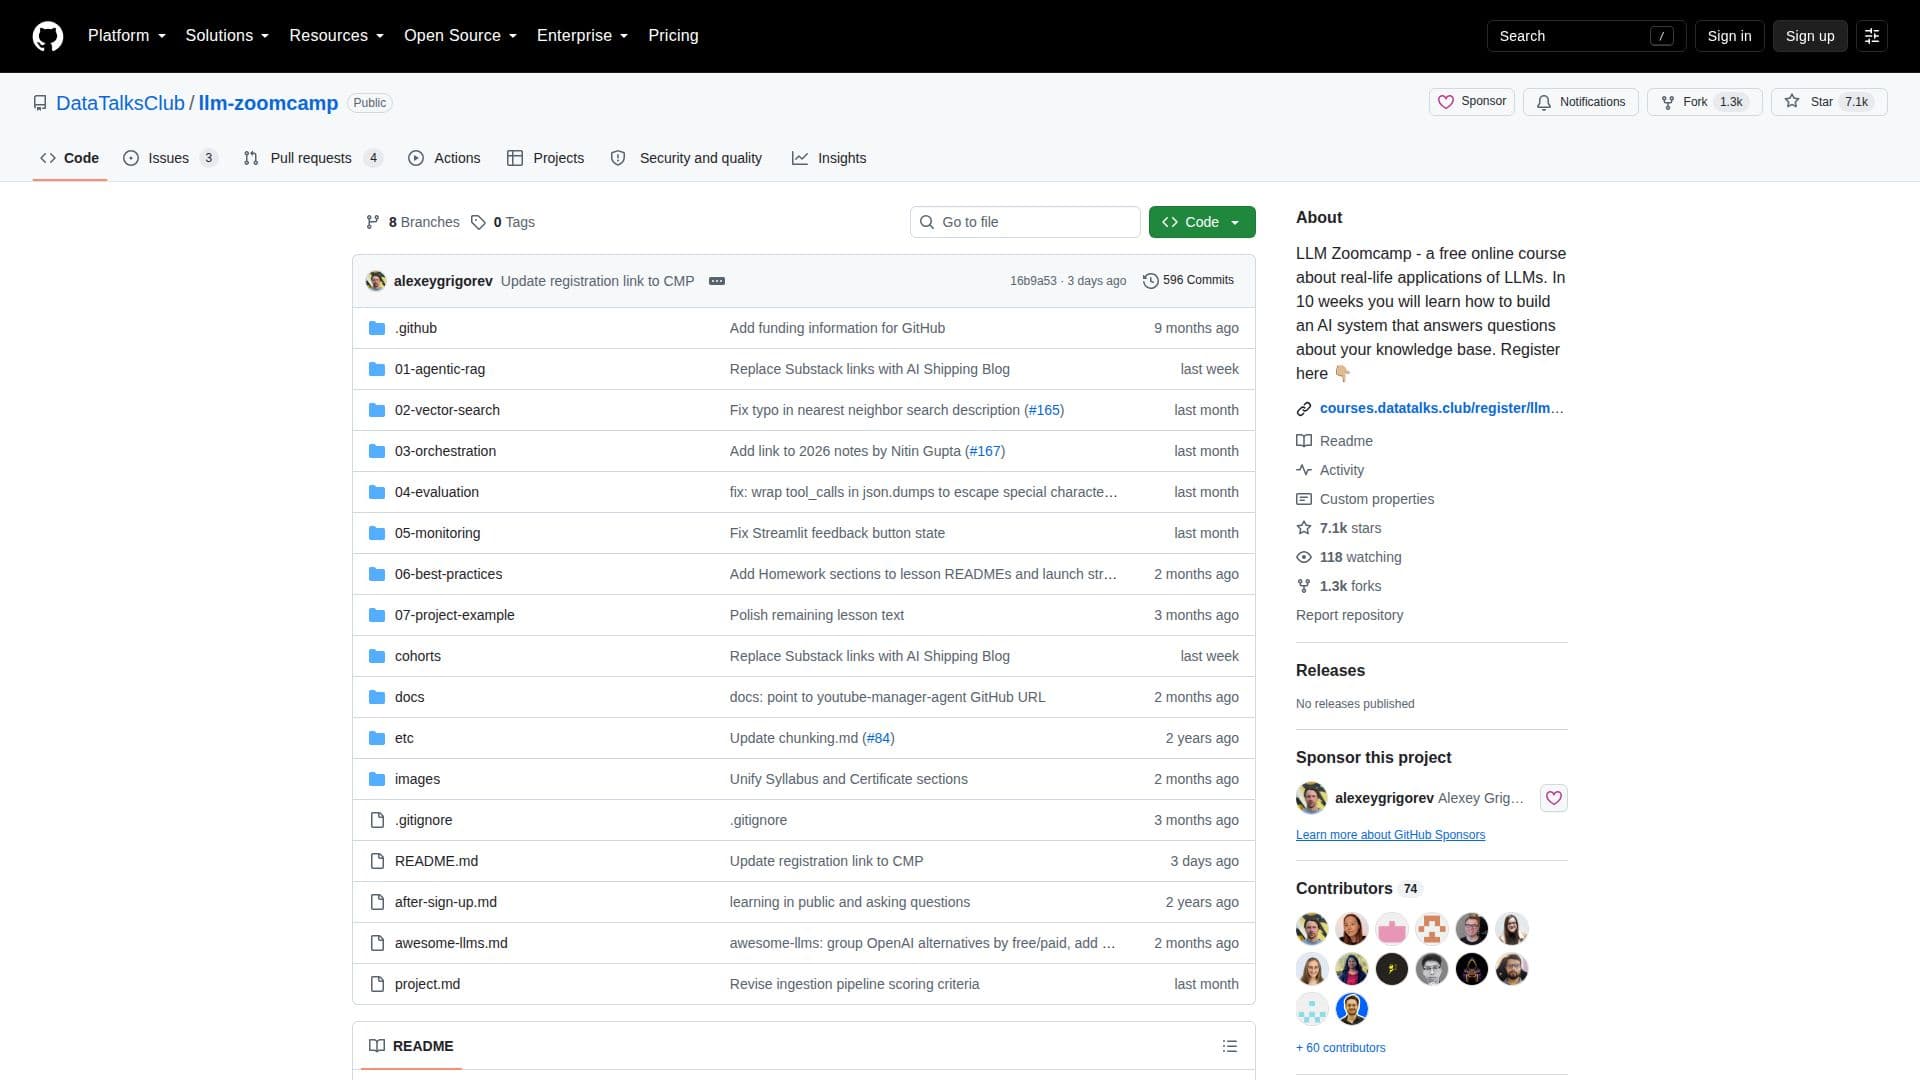This screenshot has height=1080, width=1920.
Task: Switch to the Pull requests tab
Action: (x=313, y=158)
